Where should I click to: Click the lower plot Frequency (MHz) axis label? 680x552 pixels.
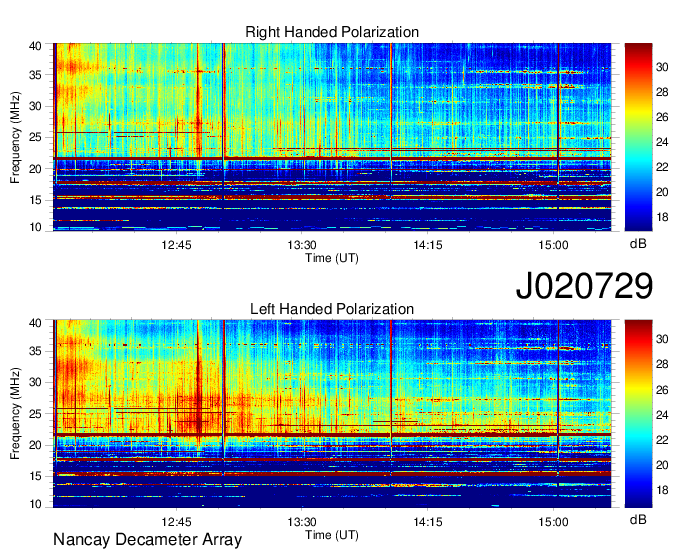click(x=15, y=414)
